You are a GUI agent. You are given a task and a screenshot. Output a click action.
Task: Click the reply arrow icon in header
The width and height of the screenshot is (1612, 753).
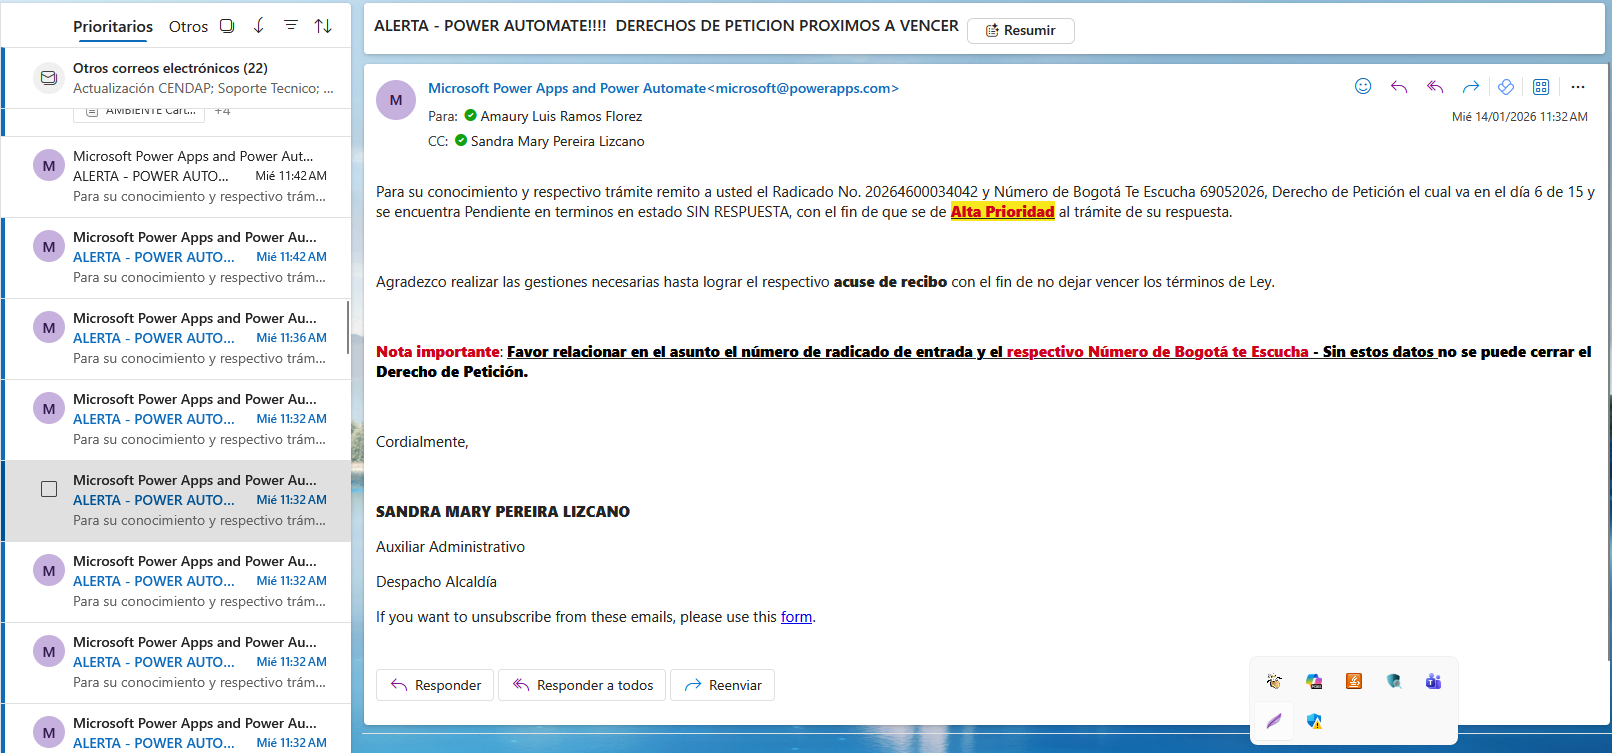pyautogui.click(x=1399, y=87)
